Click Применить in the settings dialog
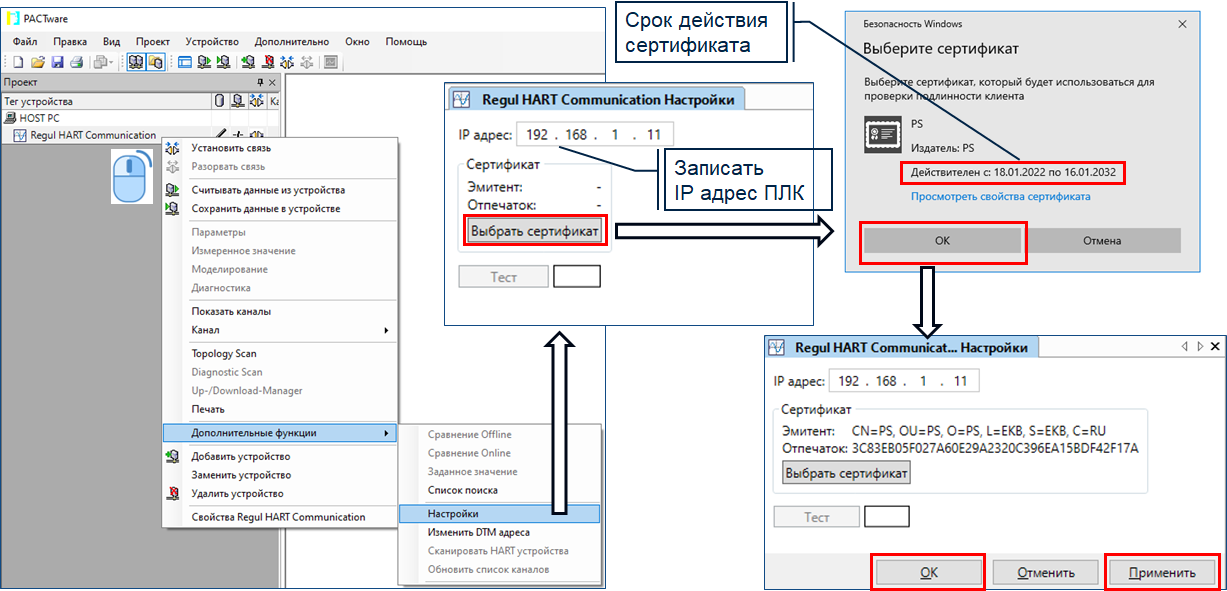 tap(1162, 573)
